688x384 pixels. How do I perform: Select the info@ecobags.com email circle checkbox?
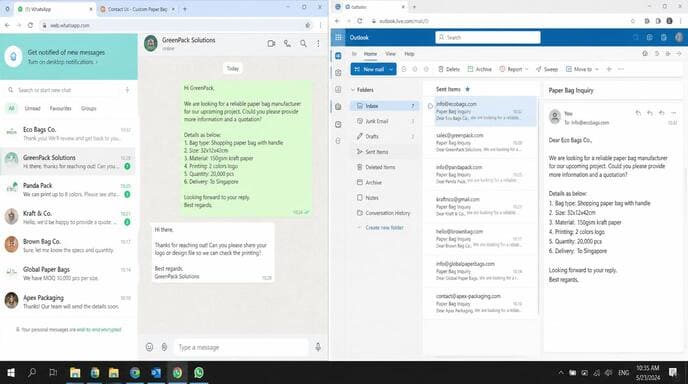[x=430, y=106]
